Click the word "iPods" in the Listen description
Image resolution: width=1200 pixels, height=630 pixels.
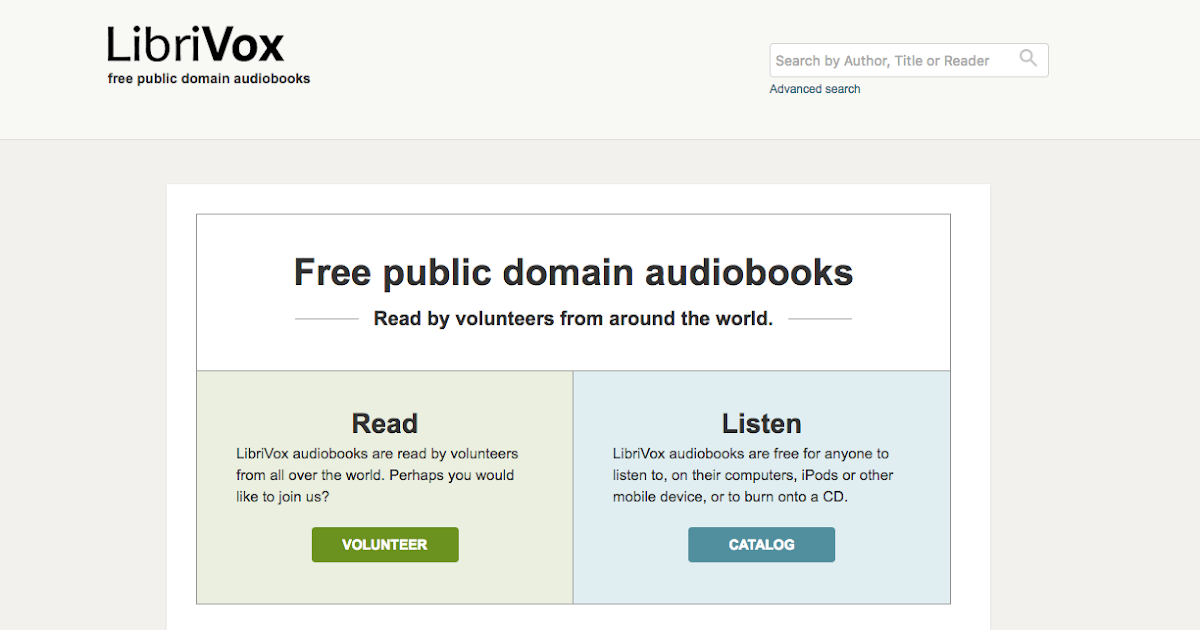pos(820,475)
